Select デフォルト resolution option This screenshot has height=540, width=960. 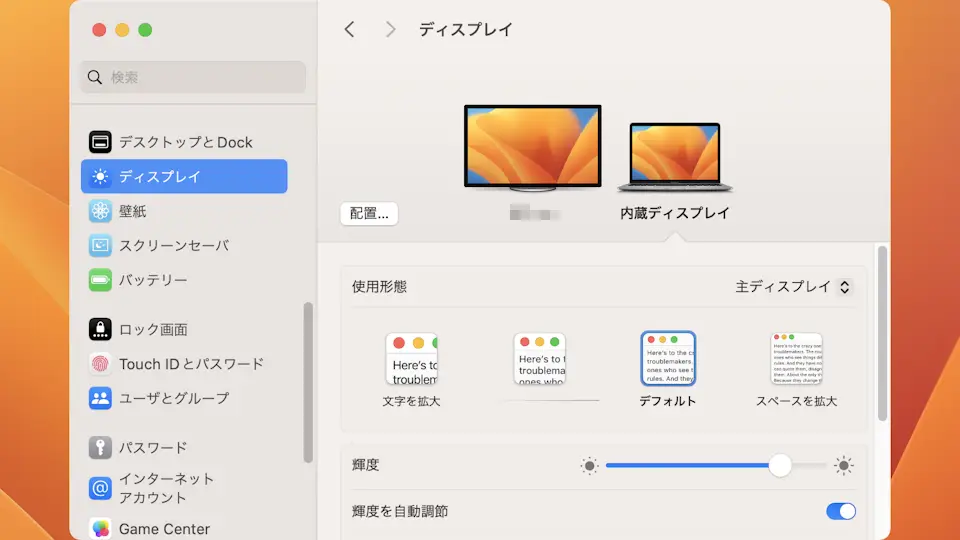click(668, 359)
